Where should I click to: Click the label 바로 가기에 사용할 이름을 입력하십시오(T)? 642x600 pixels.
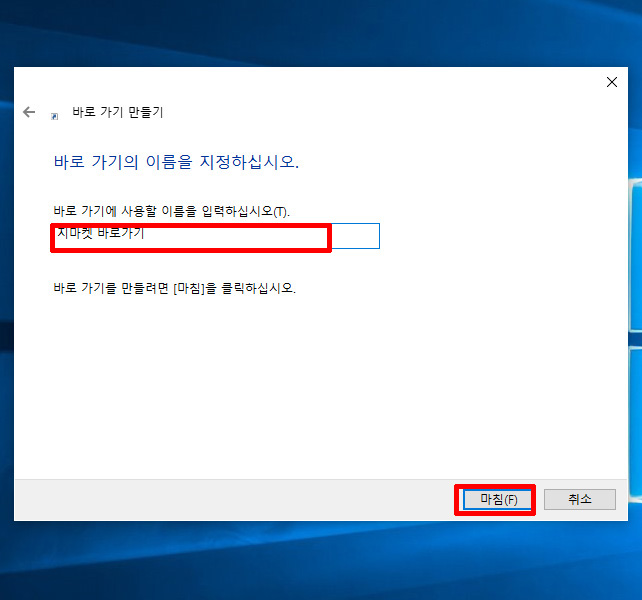pos(171,211)
